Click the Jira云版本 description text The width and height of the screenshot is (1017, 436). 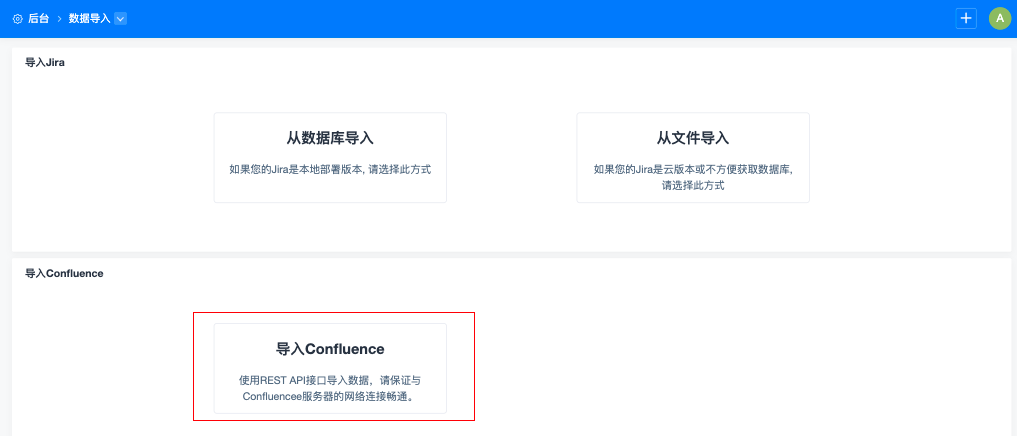tap(693, 177)
